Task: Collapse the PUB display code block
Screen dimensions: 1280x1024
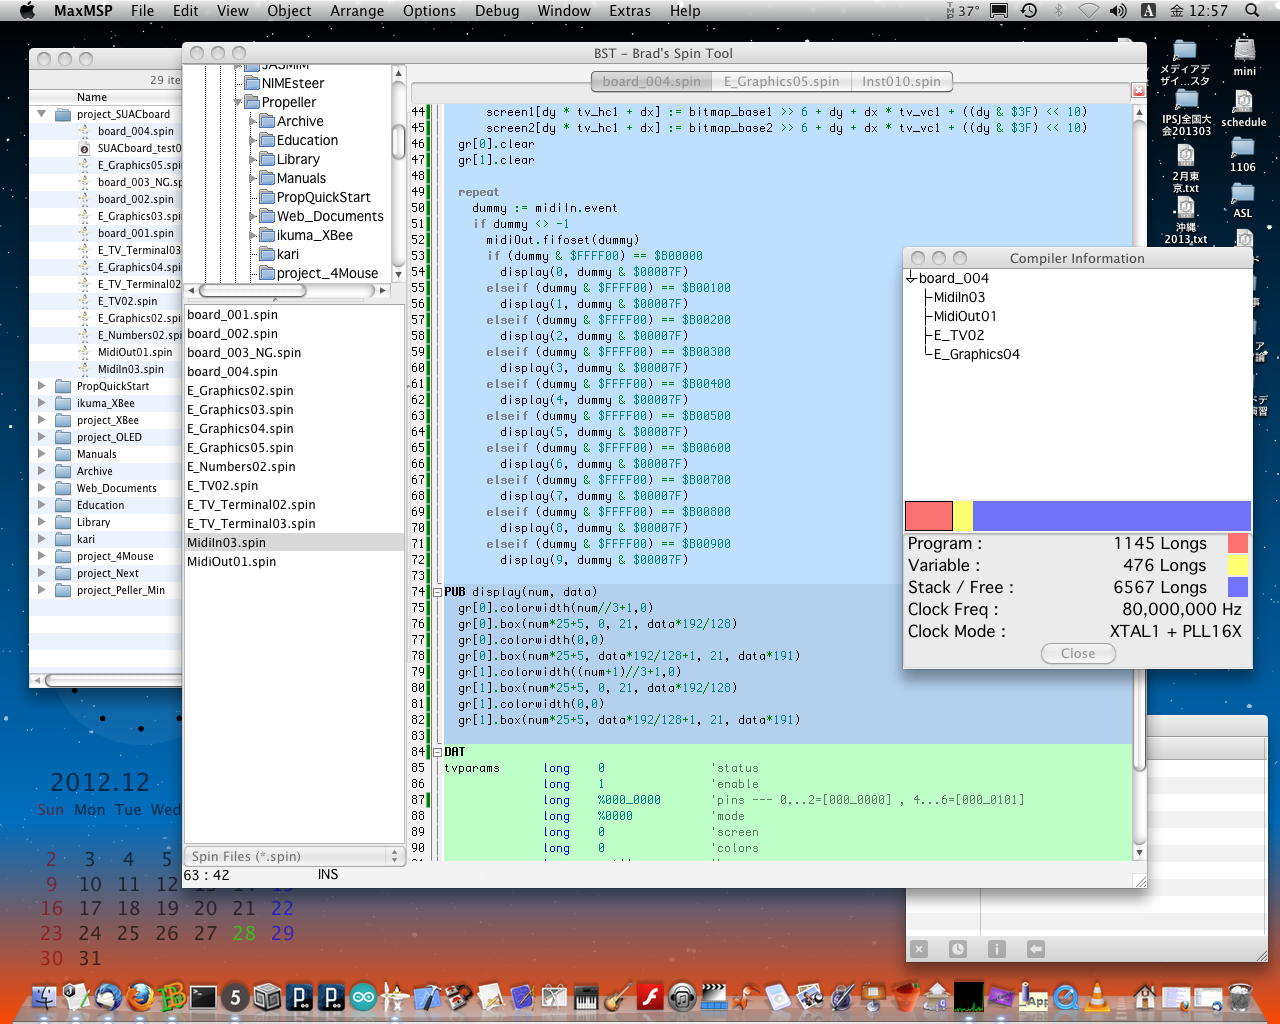Action: [x=437, y=592]
